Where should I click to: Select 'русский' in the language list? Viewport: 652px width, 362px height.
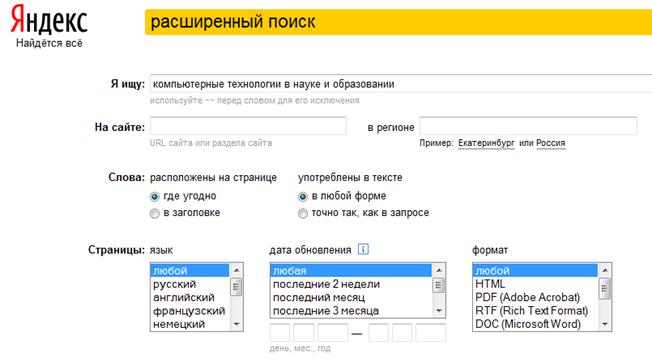(x=190, y=284)
